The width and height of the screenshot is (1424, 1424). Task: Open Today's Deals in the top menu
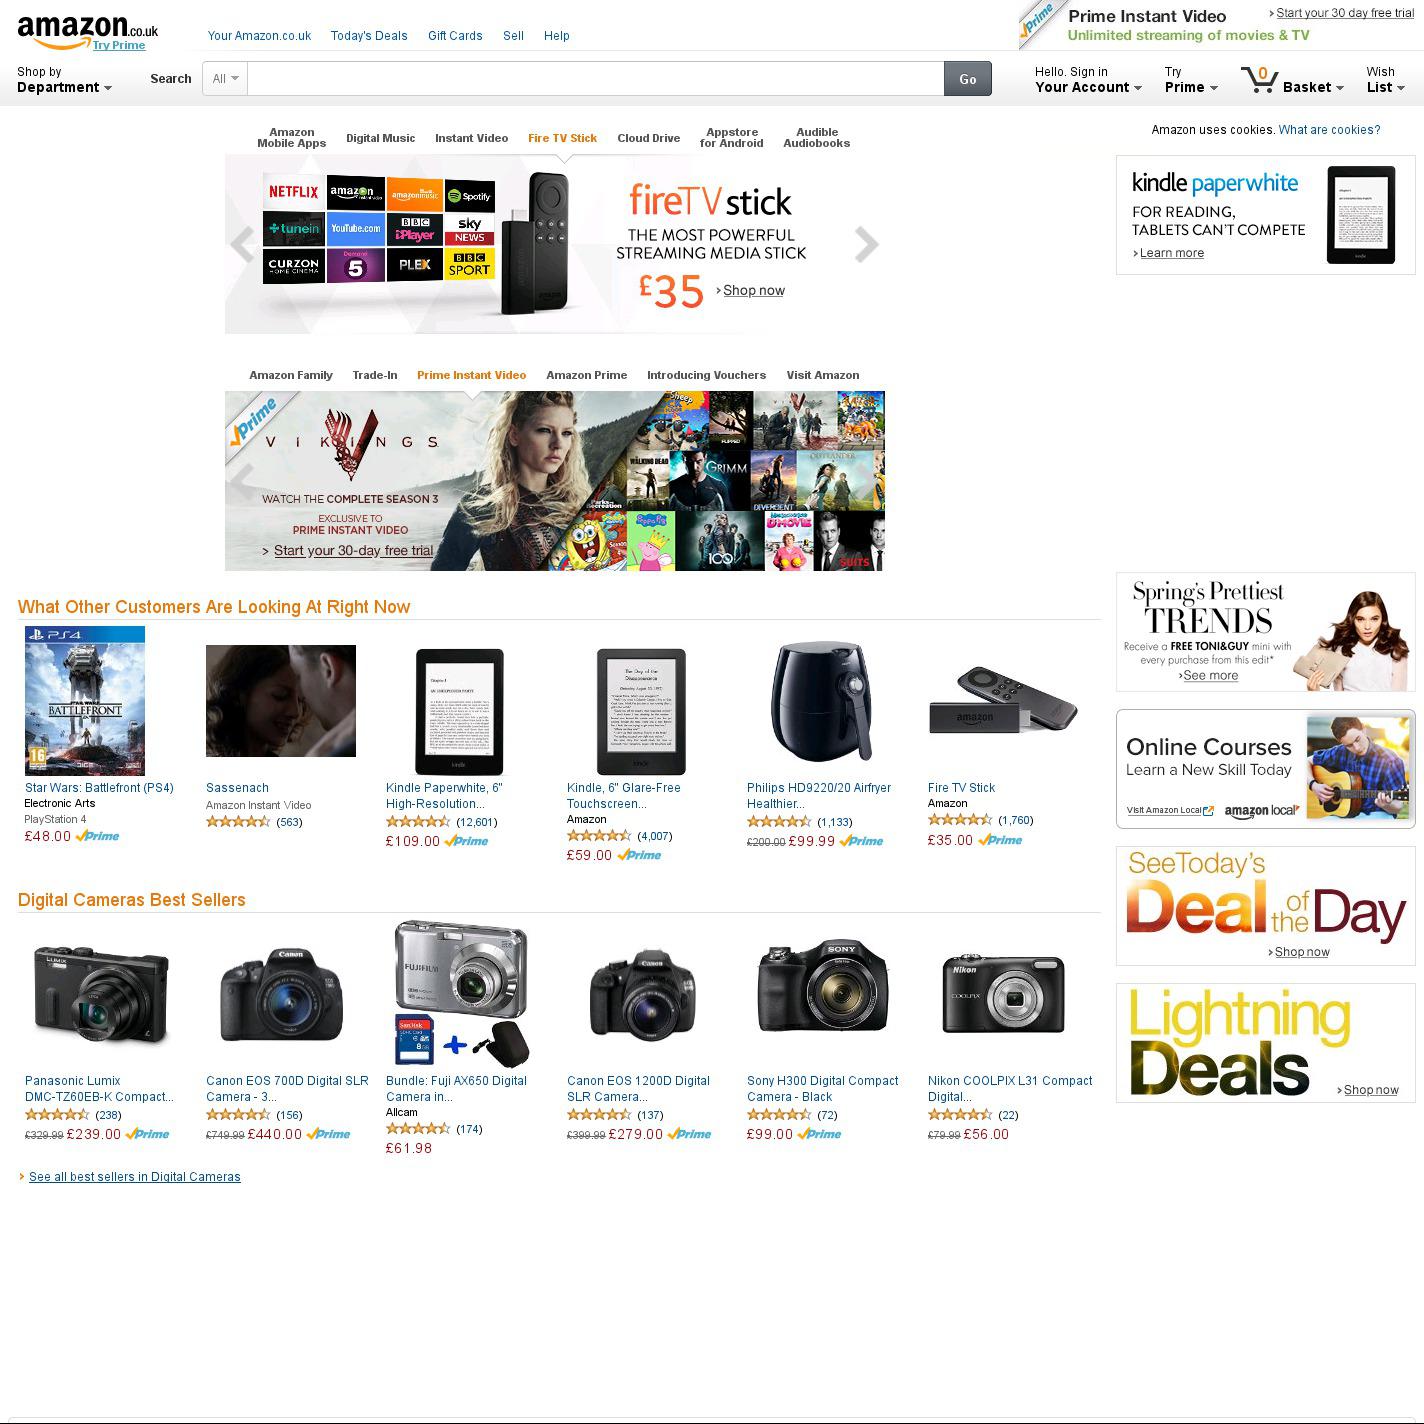click(x=369, y=36)
